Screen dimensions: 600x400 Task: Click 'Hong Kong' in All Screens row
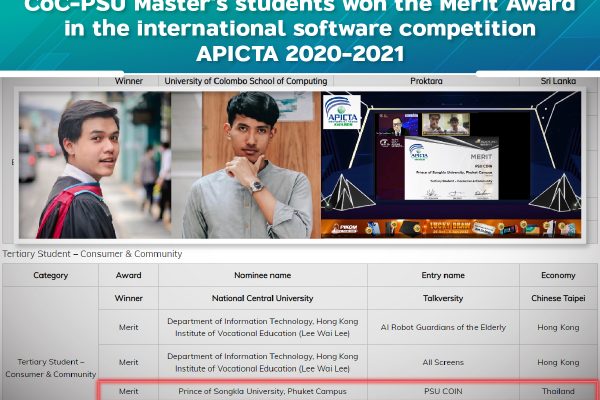[558, 362]
